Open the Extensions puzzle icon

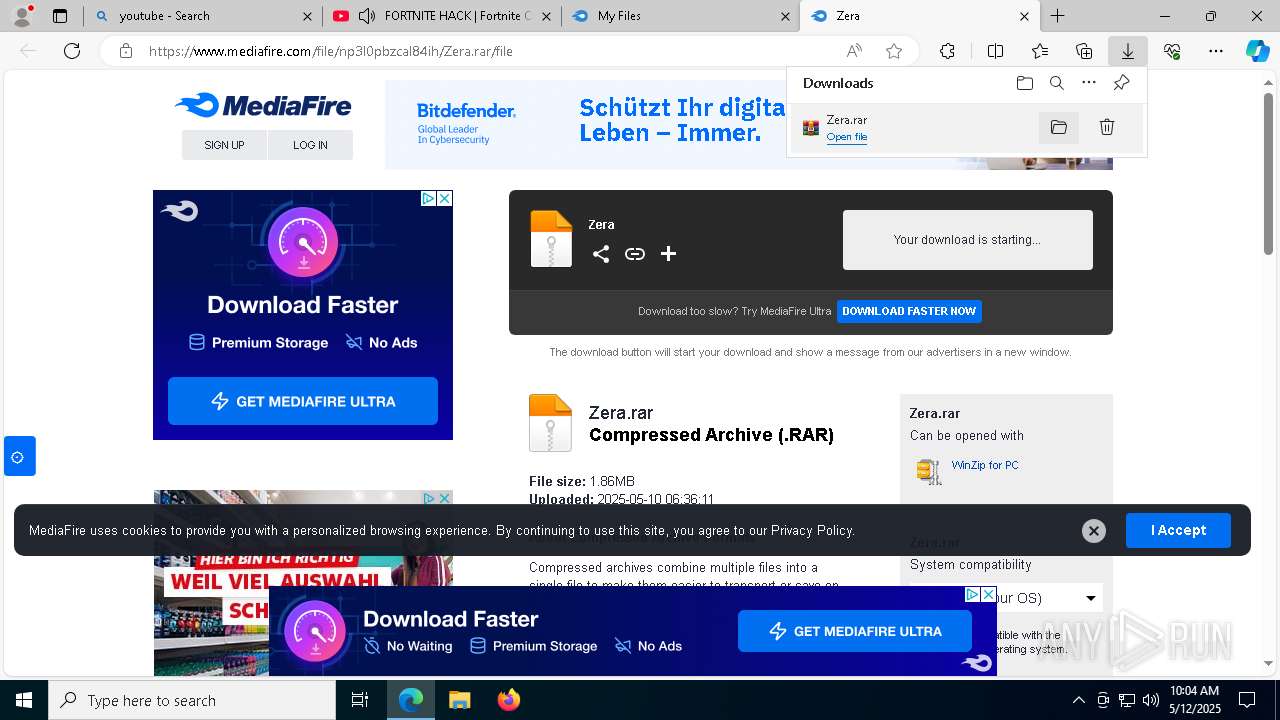pyautogui.click(x=947, y=51)
